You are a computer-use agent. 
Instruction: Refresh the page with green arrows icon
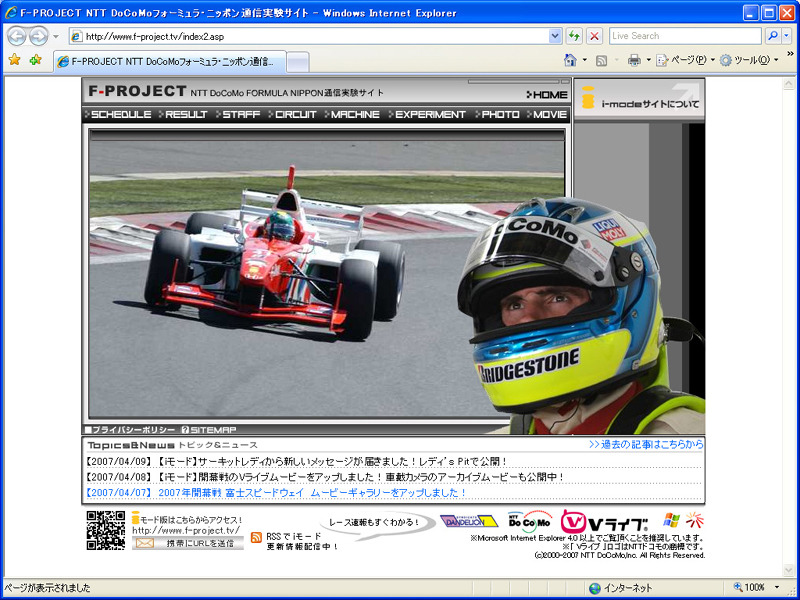(574, 36)
